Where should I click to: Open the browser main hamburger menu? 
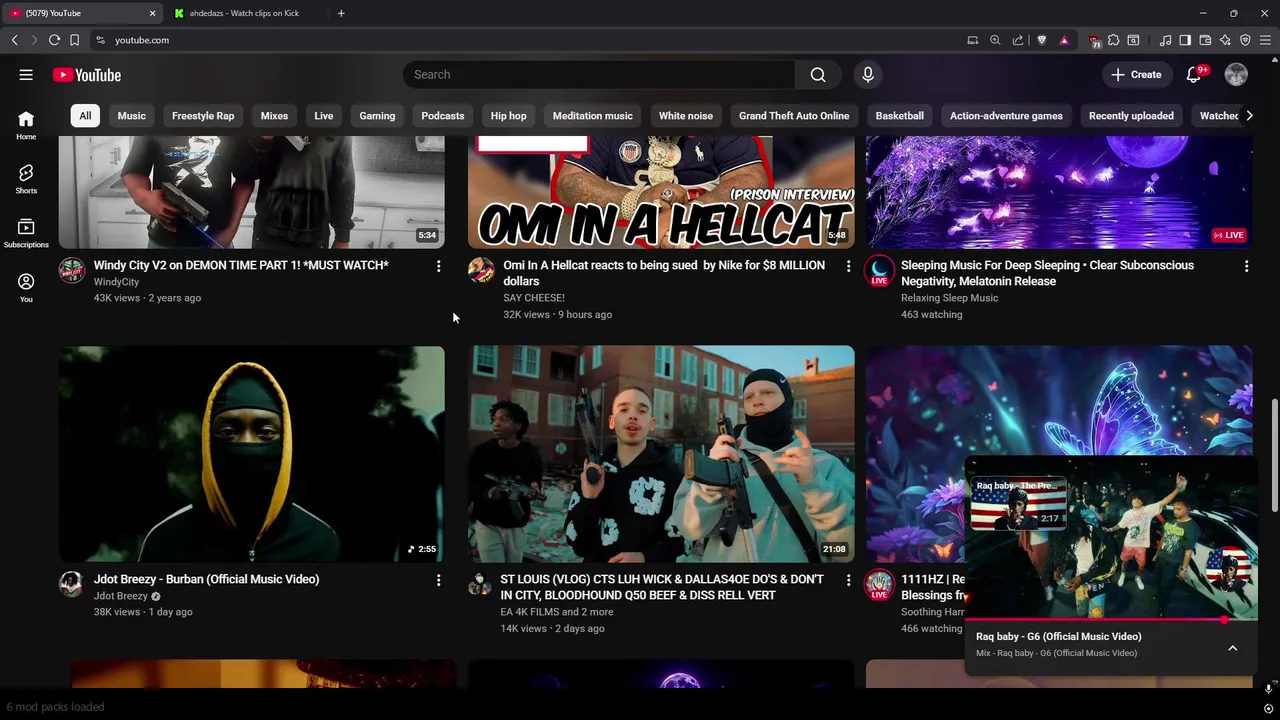coord(1265,40)
